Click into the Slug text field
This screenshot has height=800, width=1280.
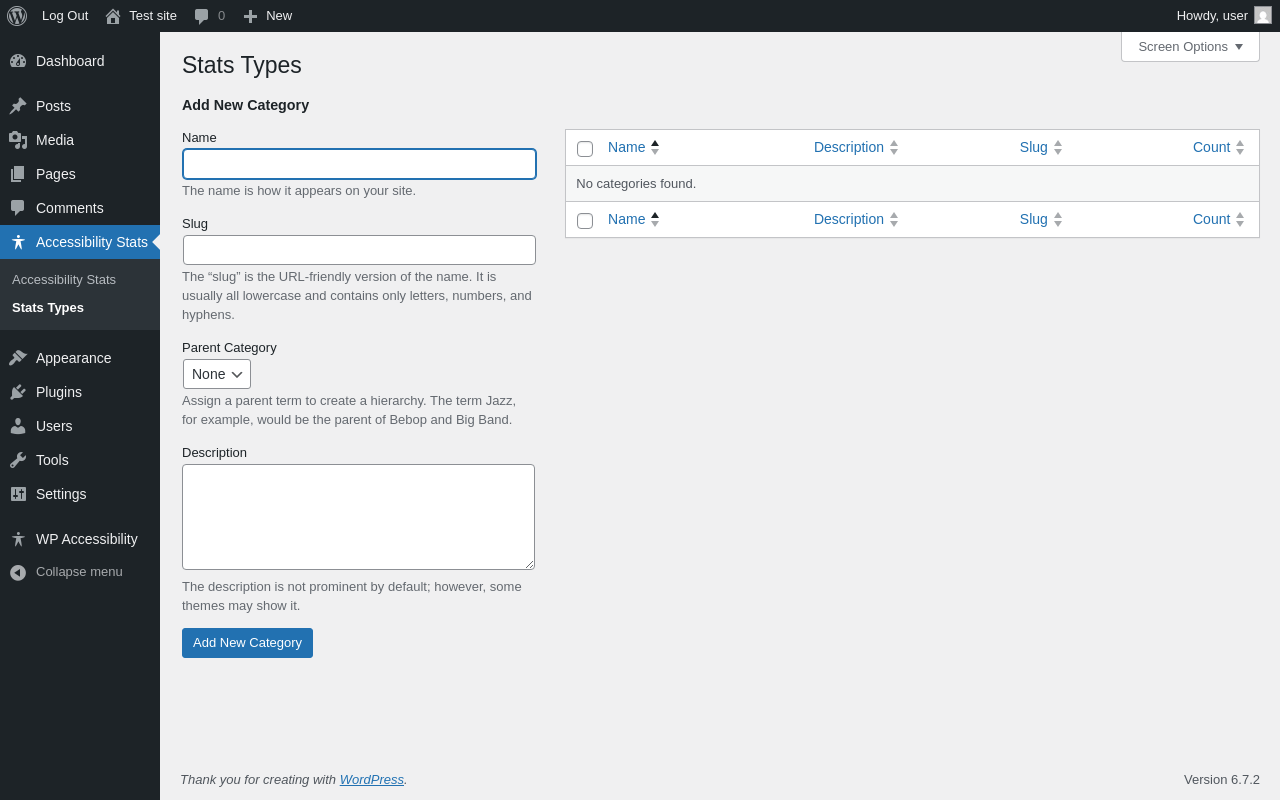359,250
